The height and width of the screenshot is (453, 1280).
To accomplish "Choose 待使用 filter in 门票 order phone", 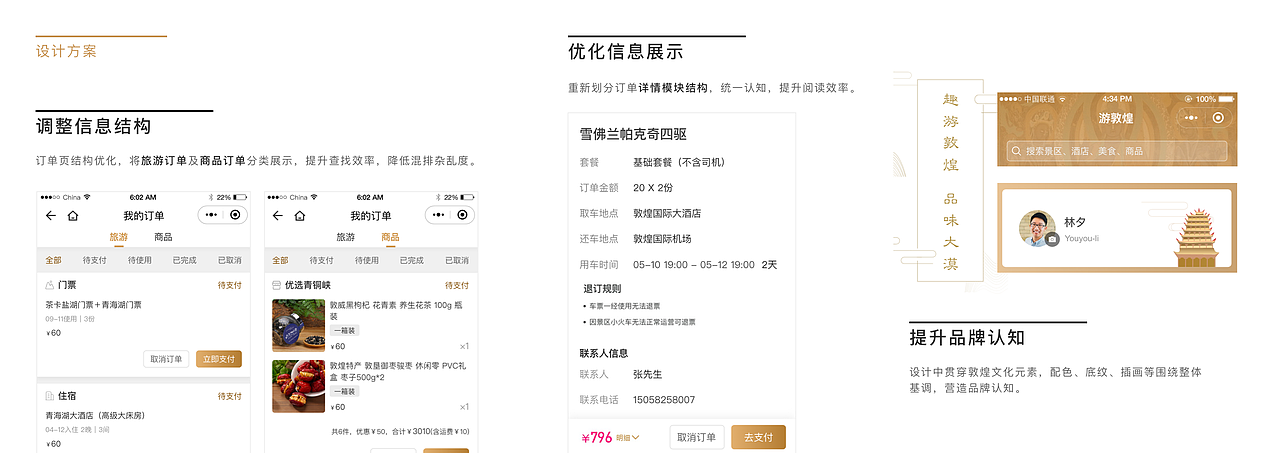I will [x=140, y=260].
